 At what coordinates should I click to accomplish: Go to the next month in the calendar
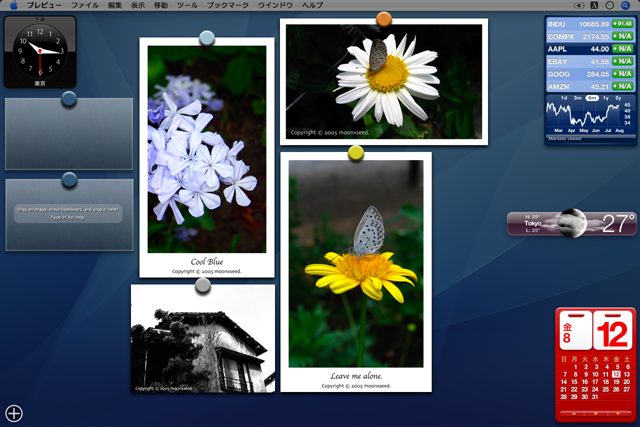point(620,412)
